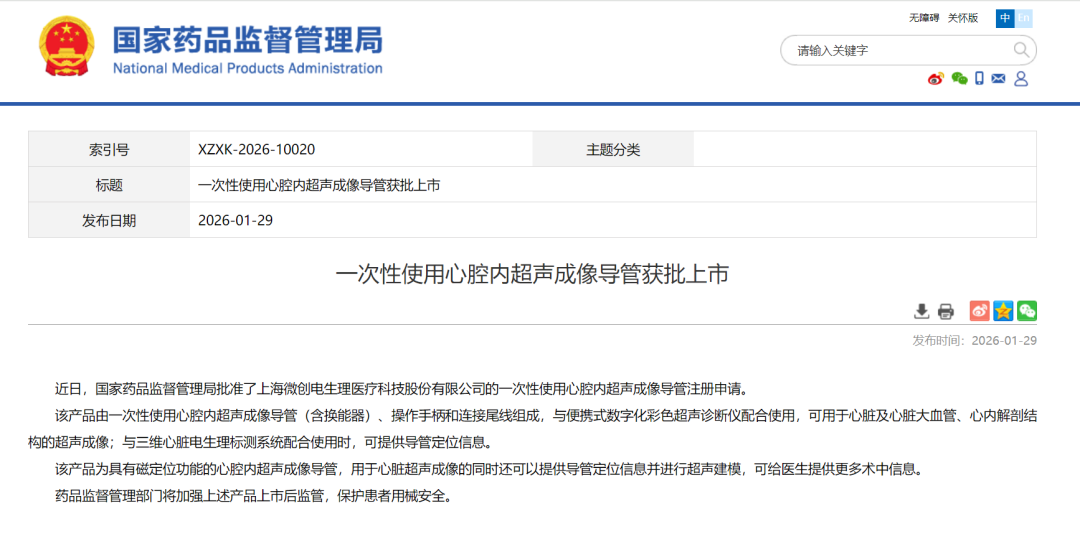The height and width of the screenshot is (534, 1080).
Task: Click the mobile phone icon in header
Action: point(980,79)
